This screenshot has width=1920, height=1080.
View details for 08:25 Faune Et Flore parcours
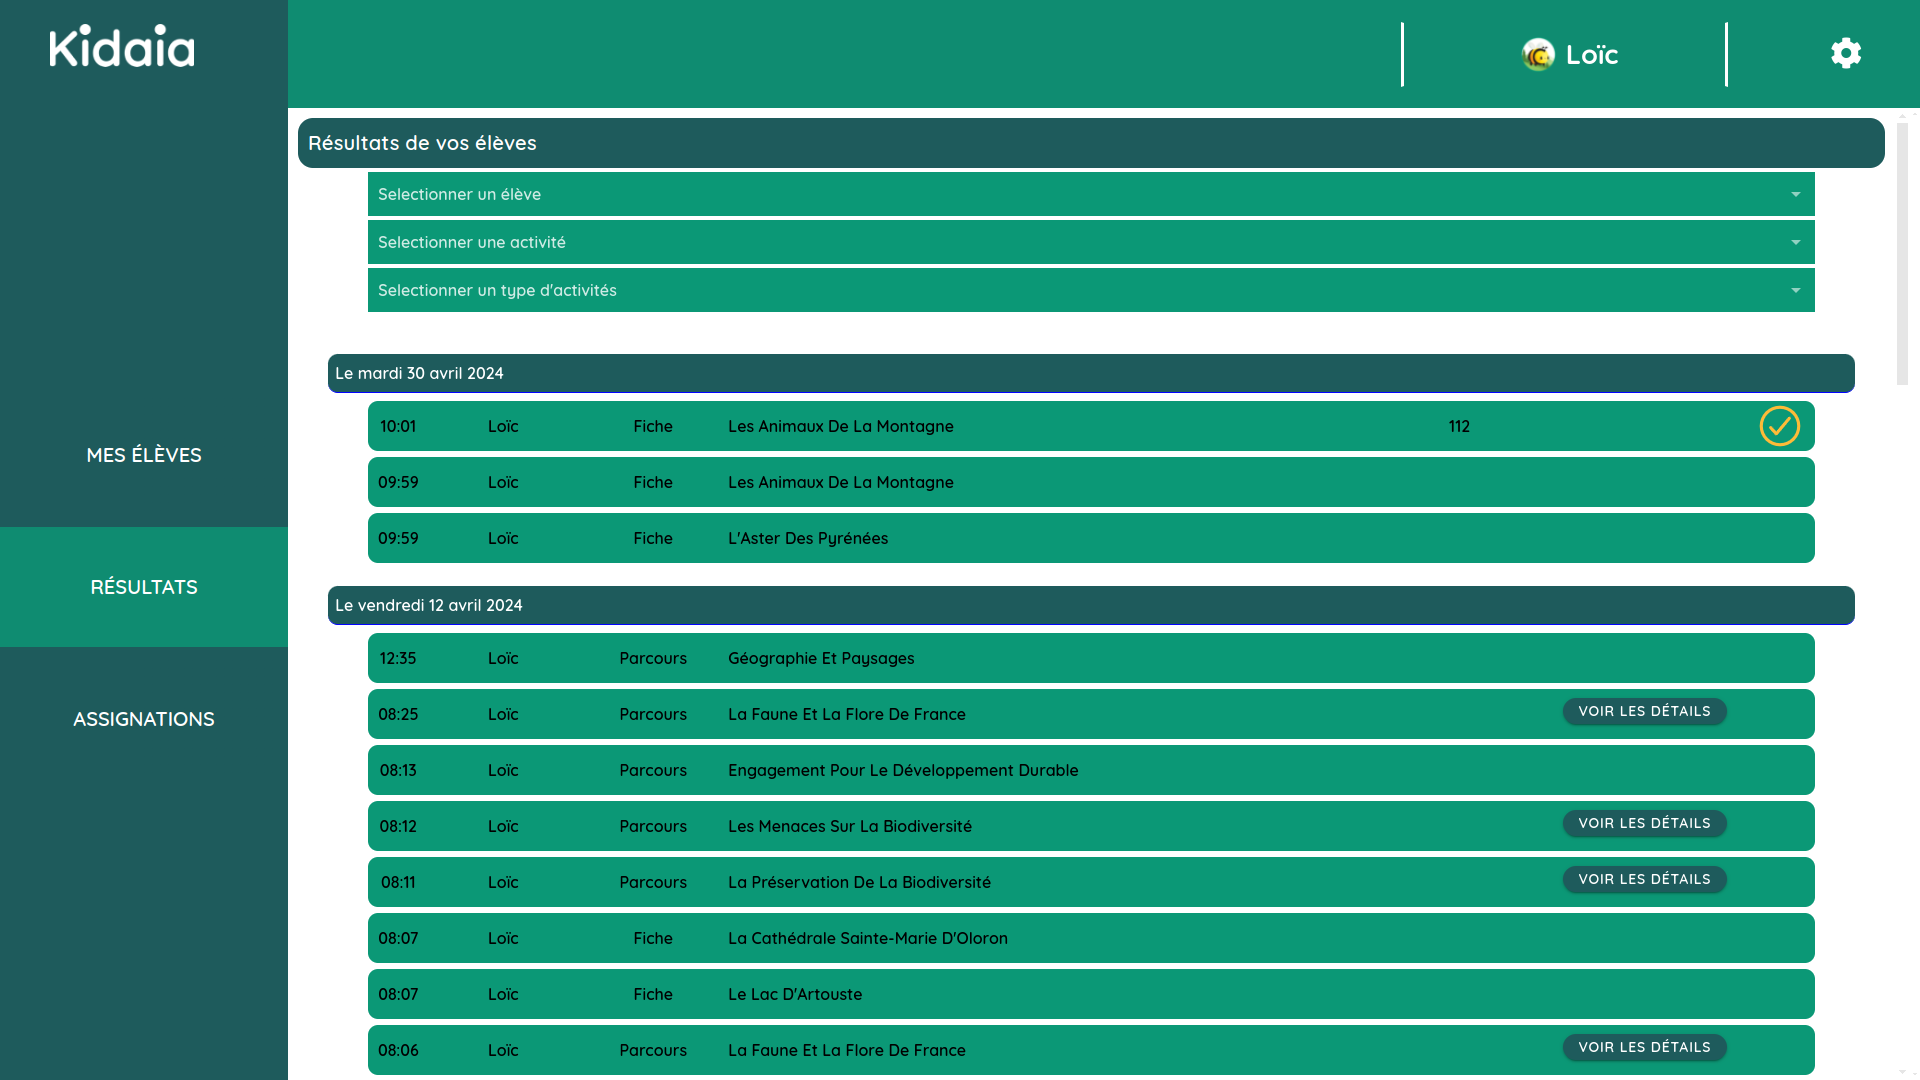pos(1644,712)
